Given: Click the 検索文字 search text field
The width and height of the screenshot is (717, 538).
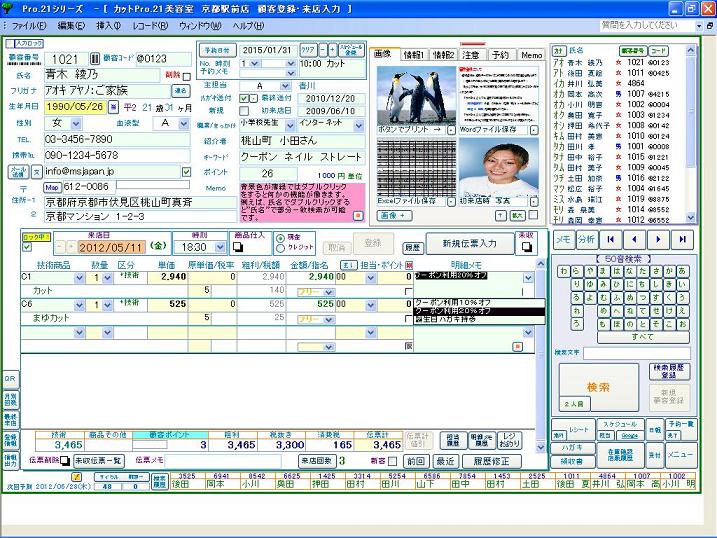Looking at the screenshot, I should tap(637, 353).
